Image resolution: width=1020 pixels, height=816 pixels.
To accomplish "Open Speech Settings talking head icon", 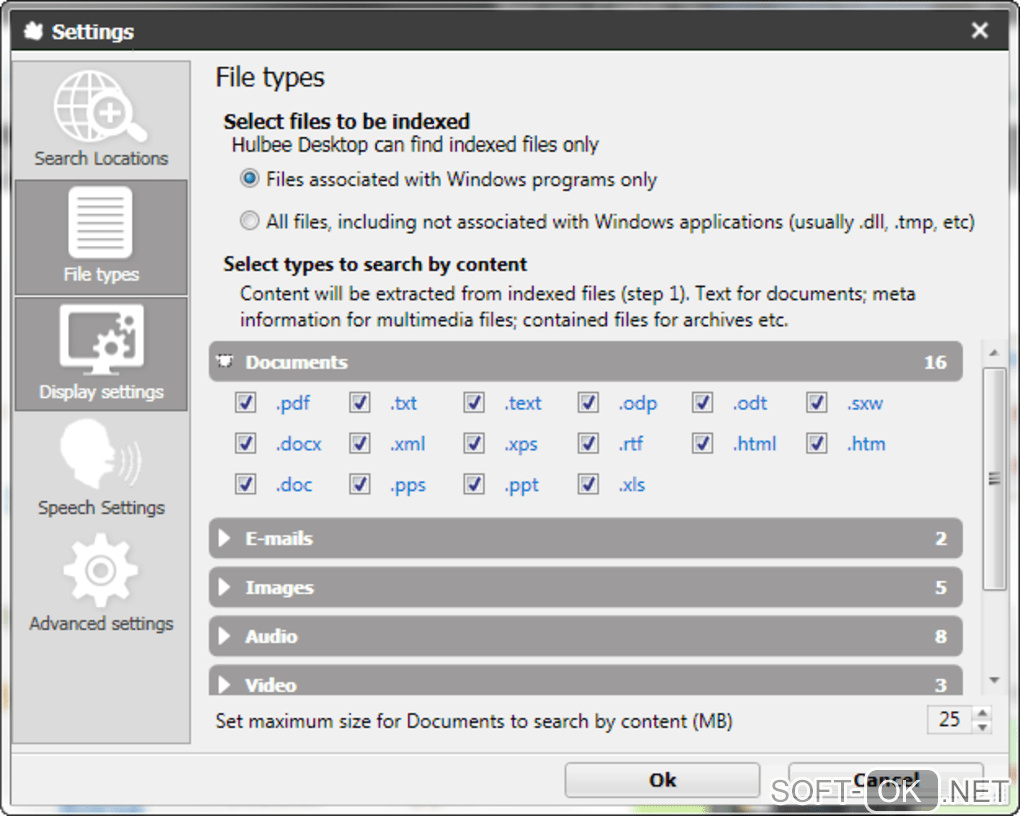I will point(101,454).
